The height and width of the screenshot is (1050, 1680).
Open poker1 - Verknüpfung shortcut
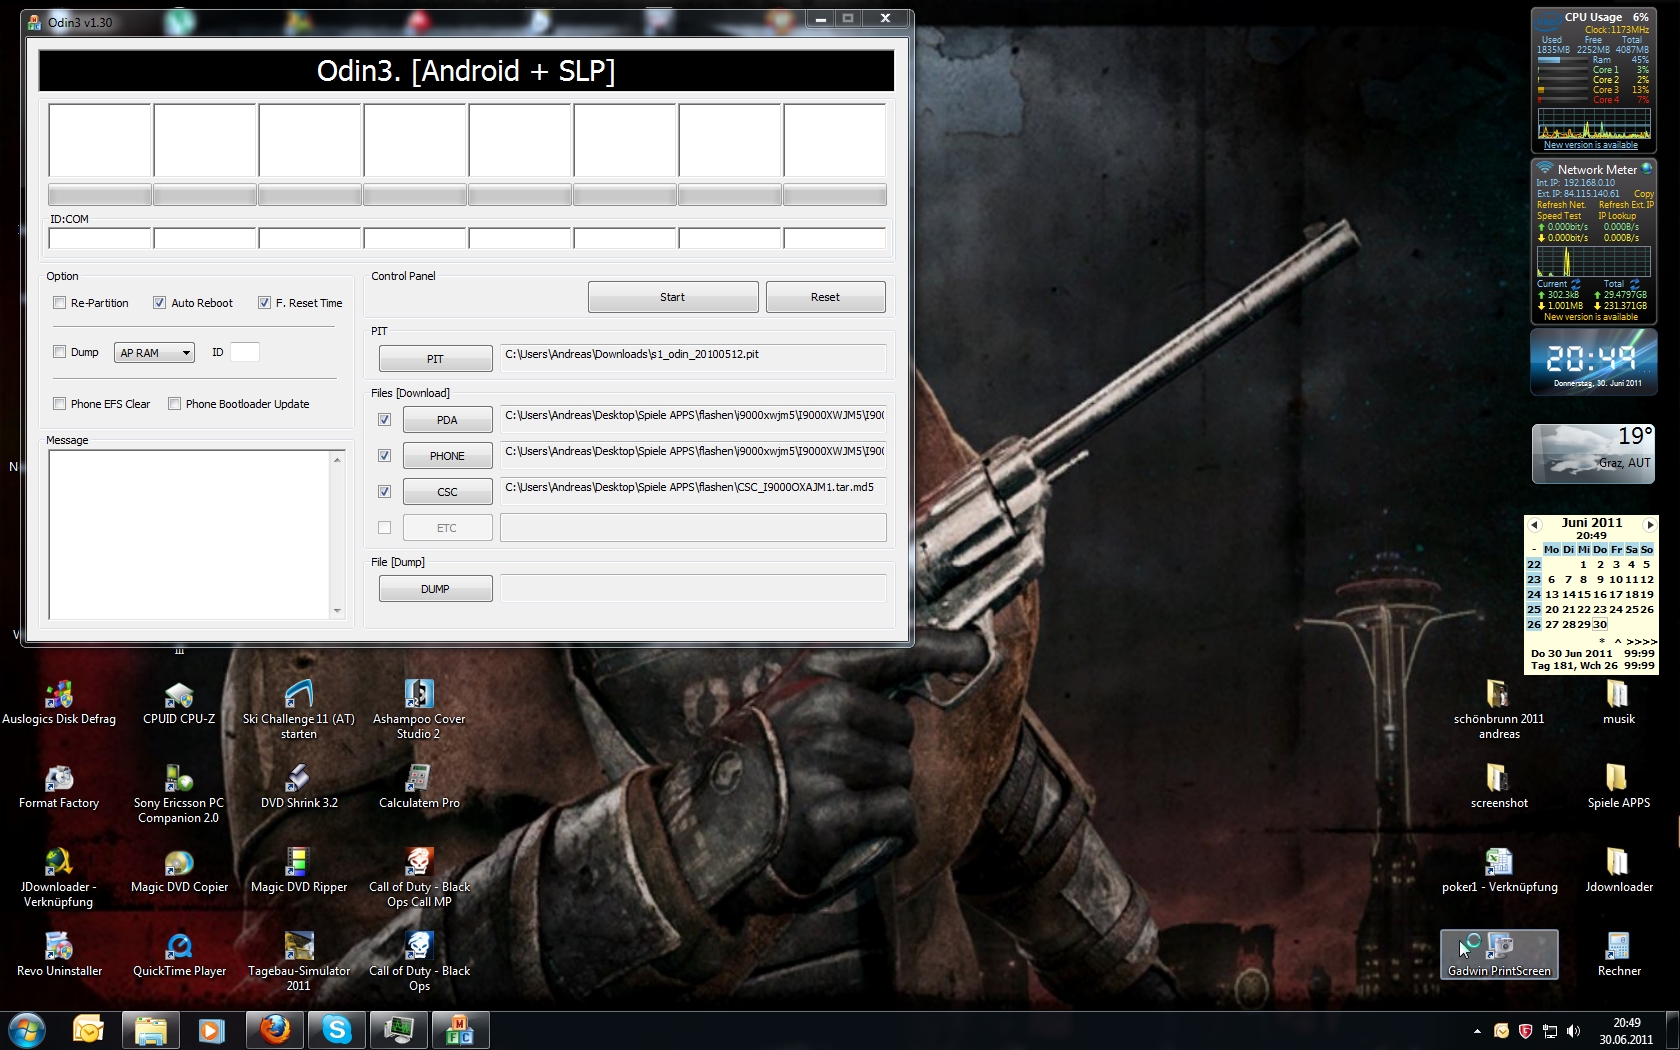(x=1499, y=871)
